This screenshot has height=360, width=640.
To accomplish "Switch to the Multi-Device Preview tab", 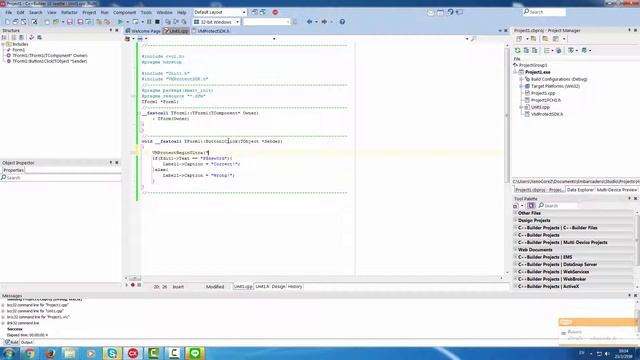I will [x=616, y=190].
